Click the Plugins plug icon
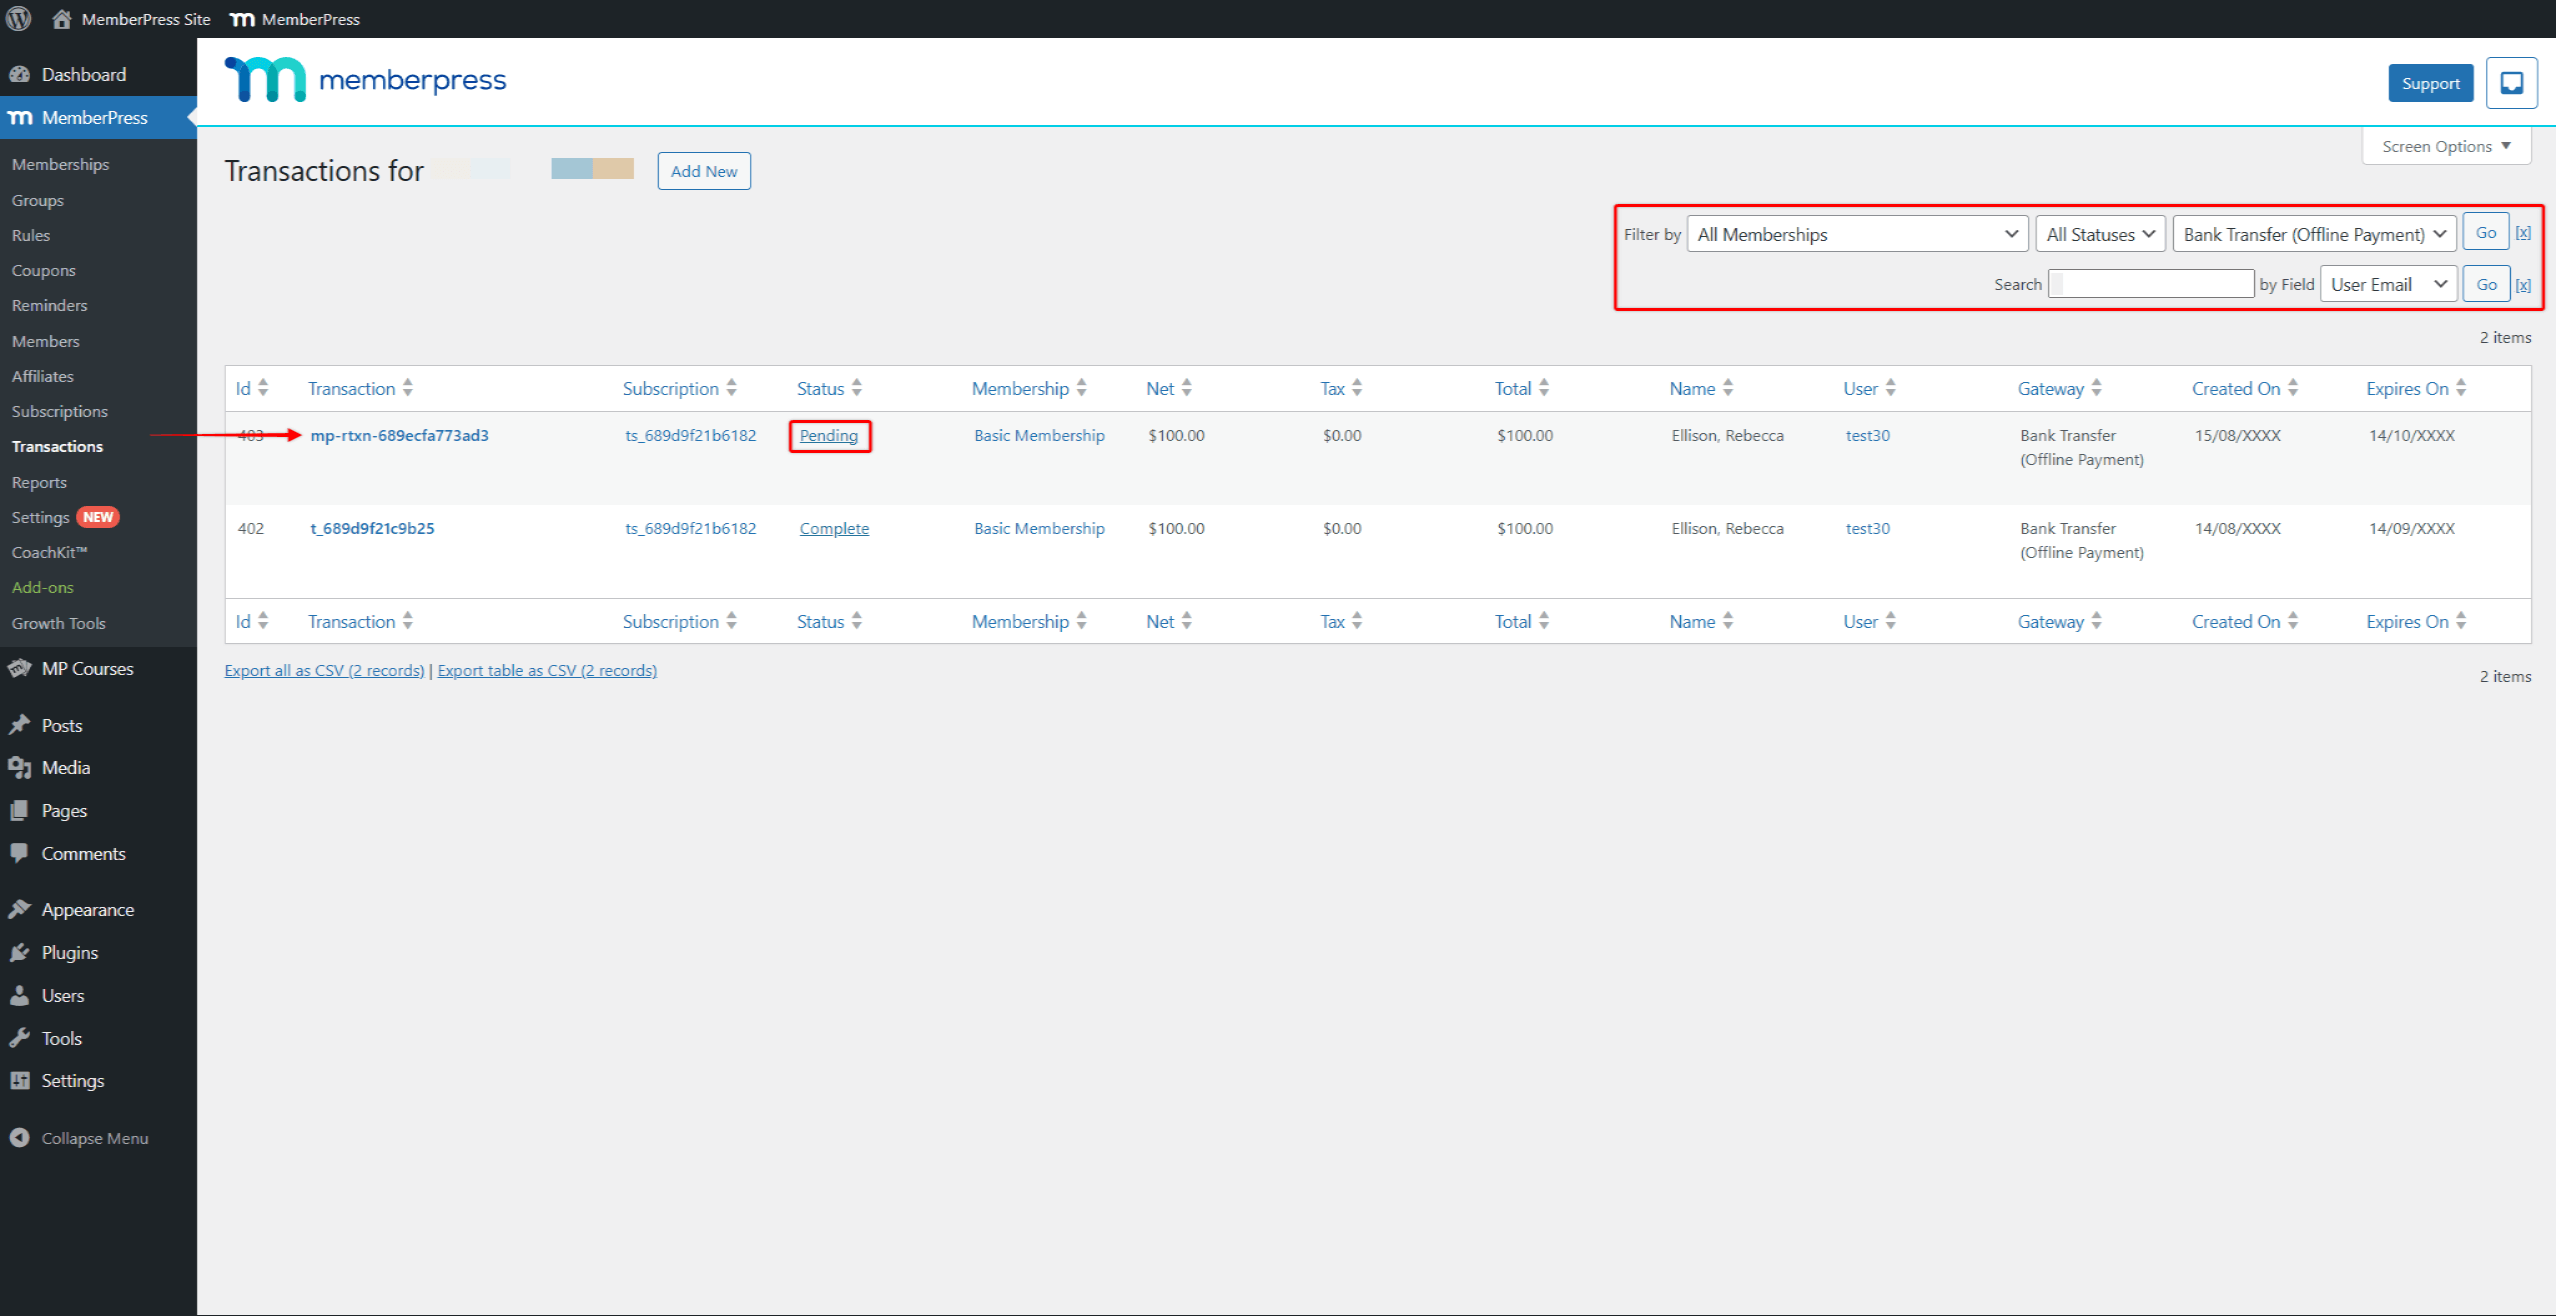The image size is (2556, 1316). 19,953
